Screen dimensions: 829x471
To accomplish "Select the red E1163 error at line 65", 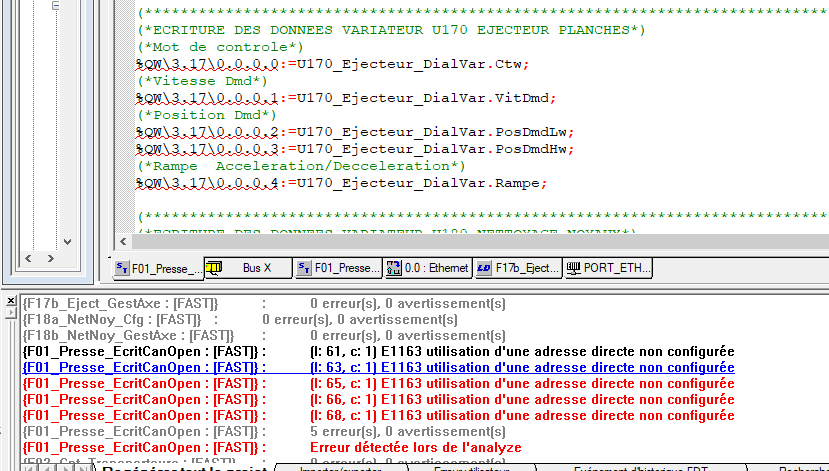I will tap(521, 384).
